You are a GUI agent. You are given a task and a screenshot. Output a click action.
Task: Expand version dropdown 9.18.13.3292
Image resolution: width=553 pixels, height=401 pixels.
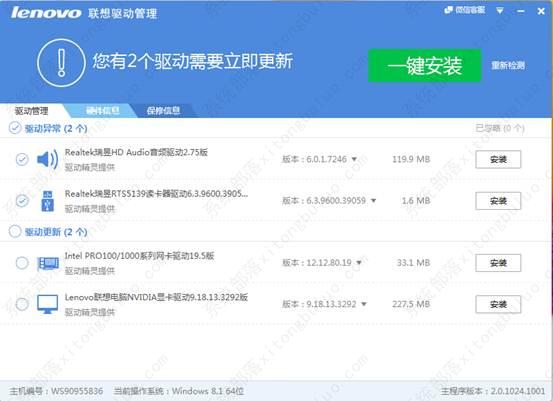(x=364, y=304)
